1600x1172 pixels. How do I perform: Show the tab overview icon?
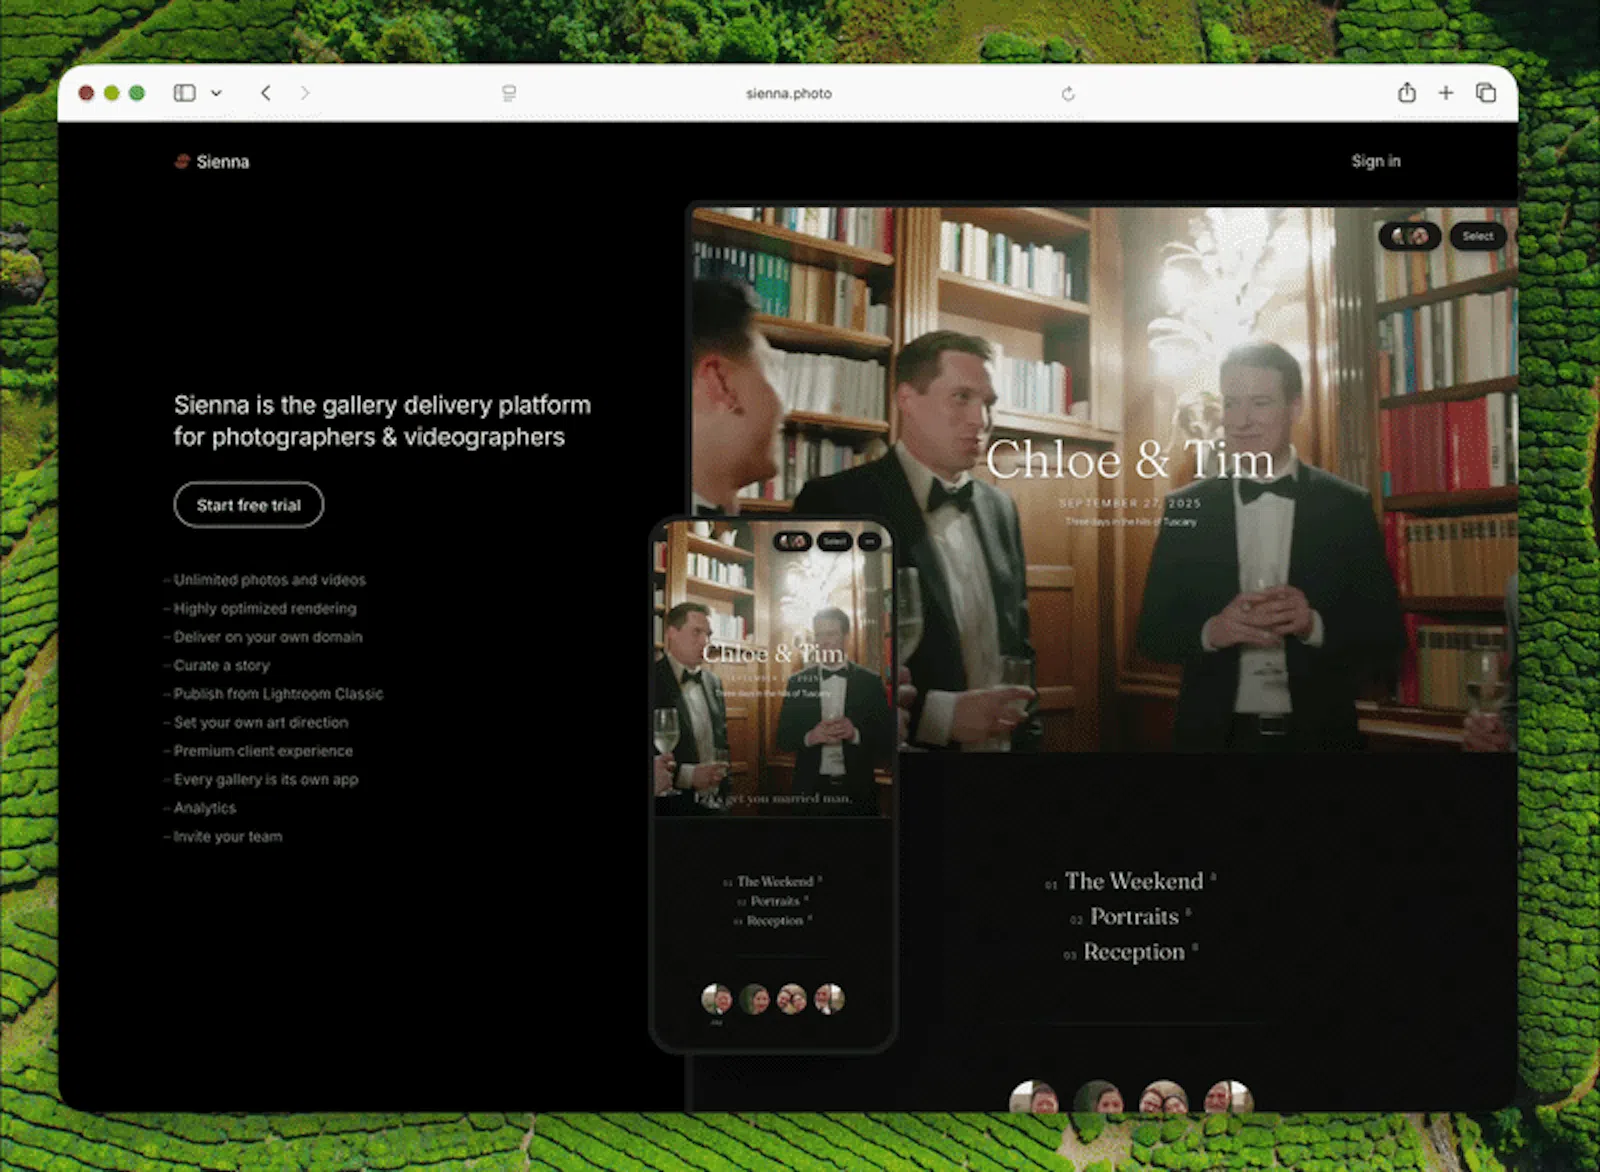(x=1486, y=93)
